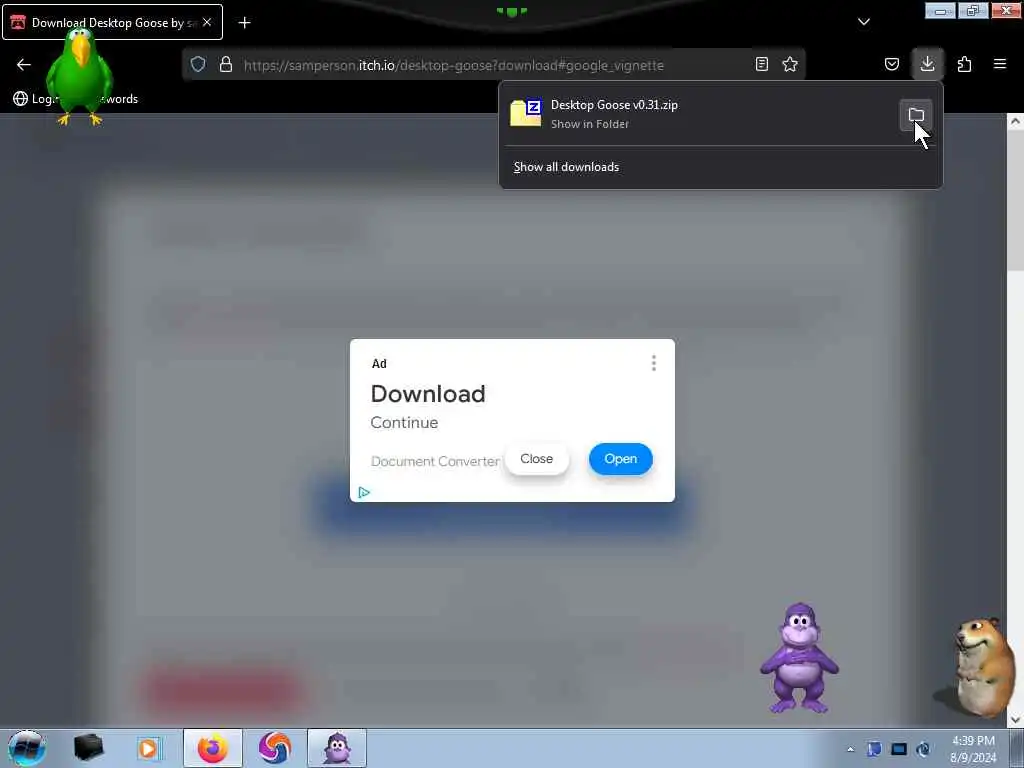Go back using the browser back arrow
This screenshot has width=1024, height=768.
pyautogui.click(x=24, y=64)
